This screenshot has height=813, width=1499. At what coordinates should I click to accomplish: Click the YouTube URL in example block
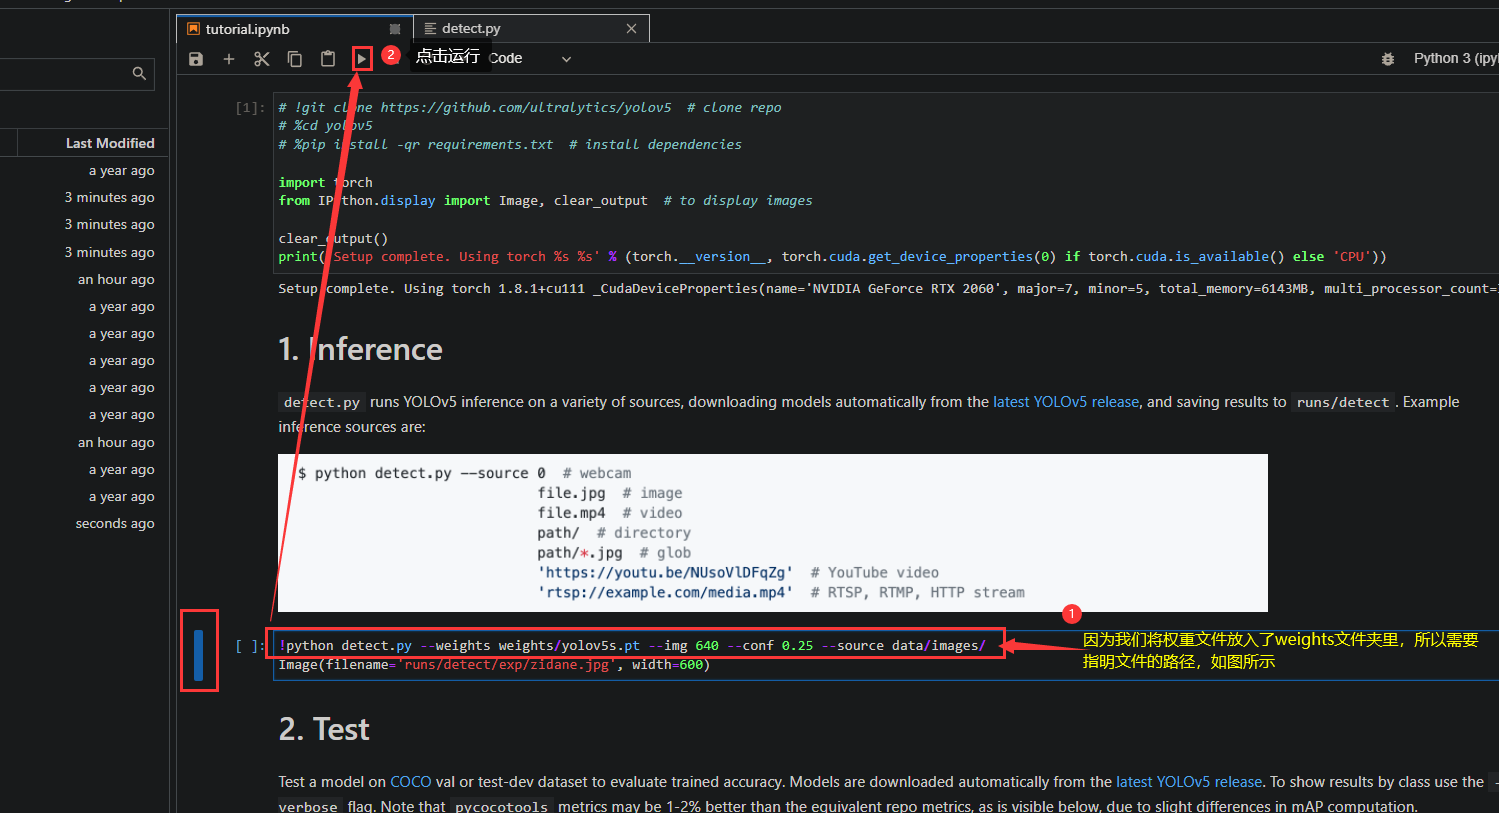tap(665, 572)
